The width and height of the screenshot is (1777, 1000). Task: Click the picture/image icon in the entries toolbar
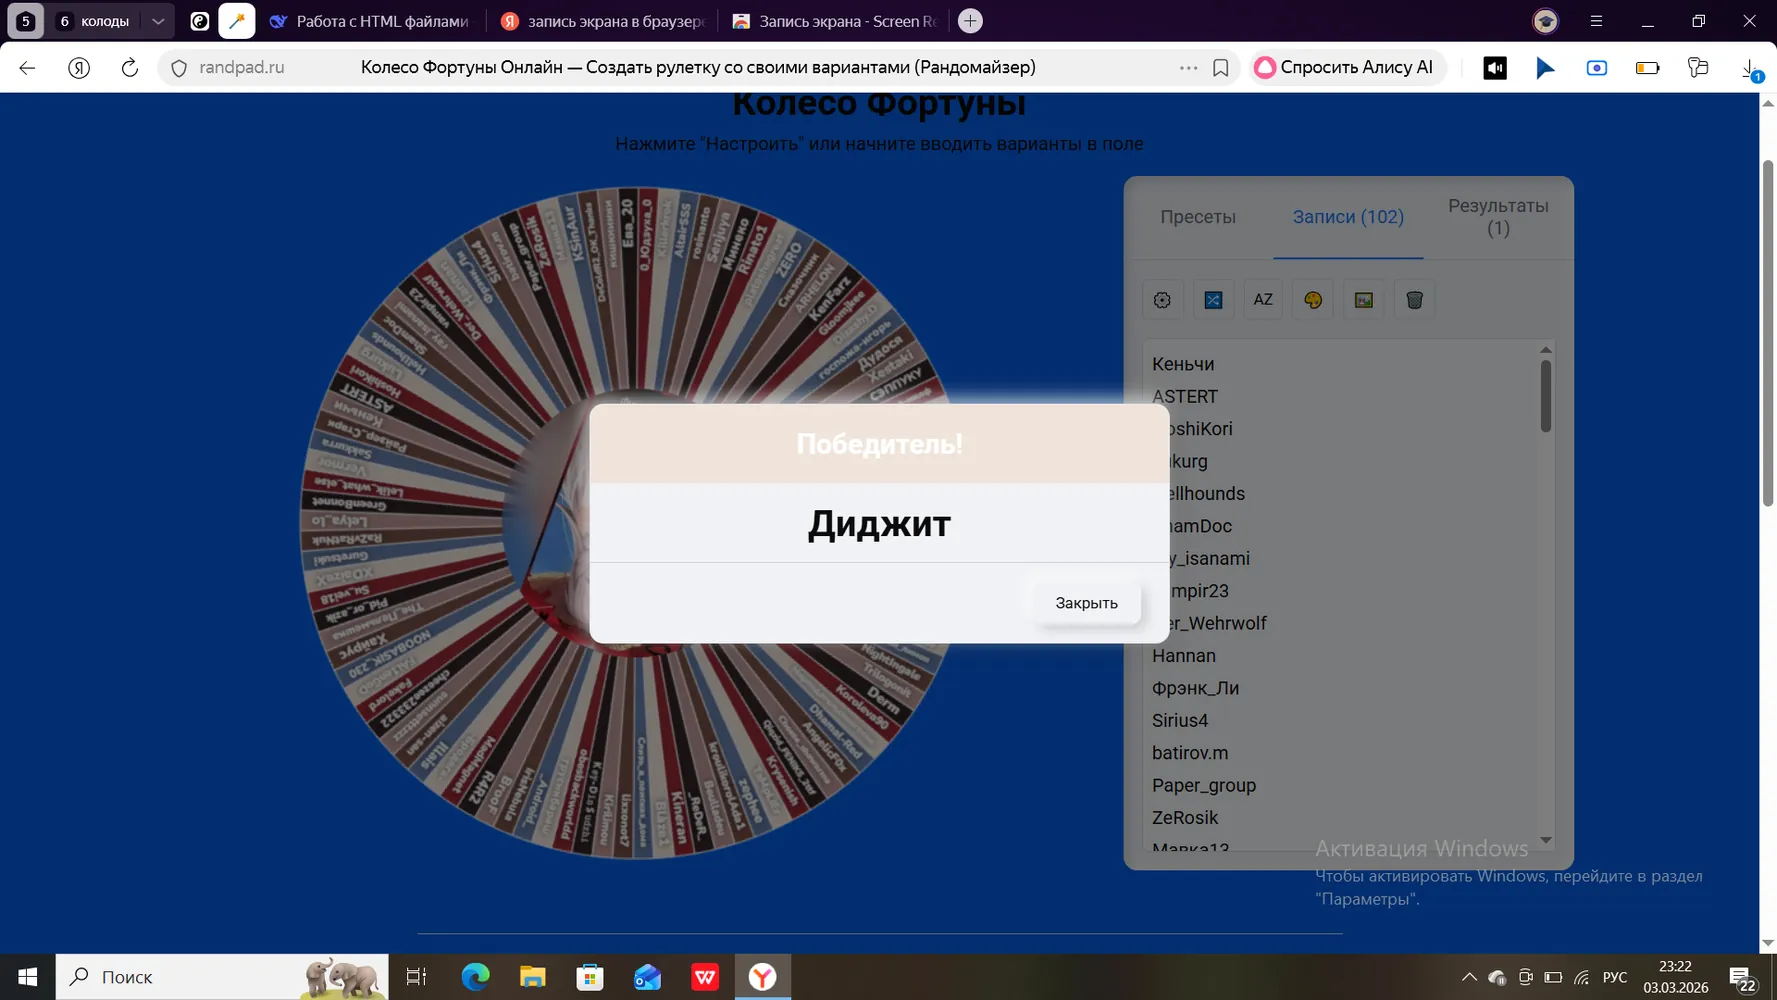point(1364,300)
